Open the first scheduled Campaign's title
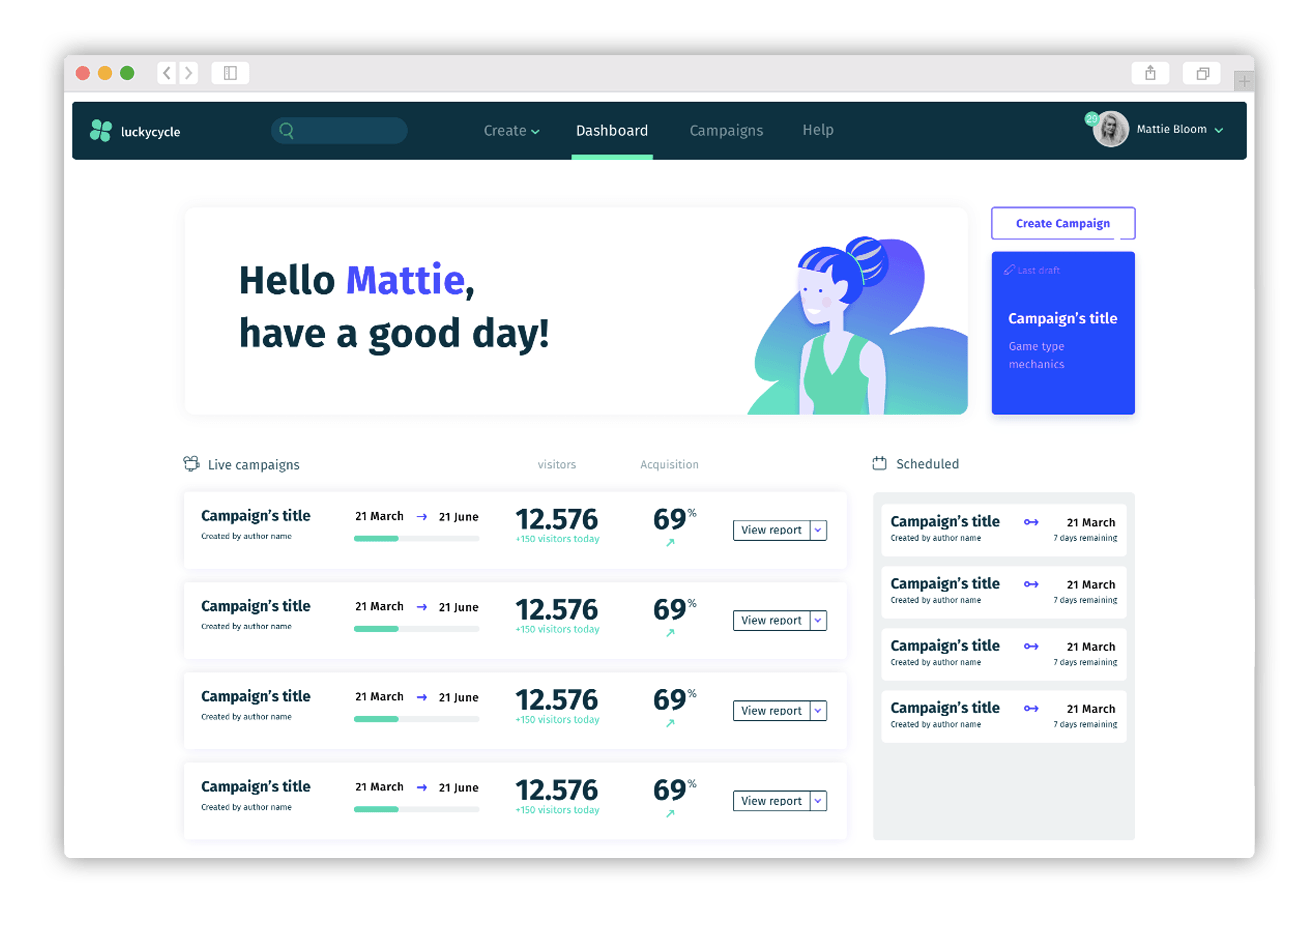This screenshot has height=939, width=1308. click(945, 522)
